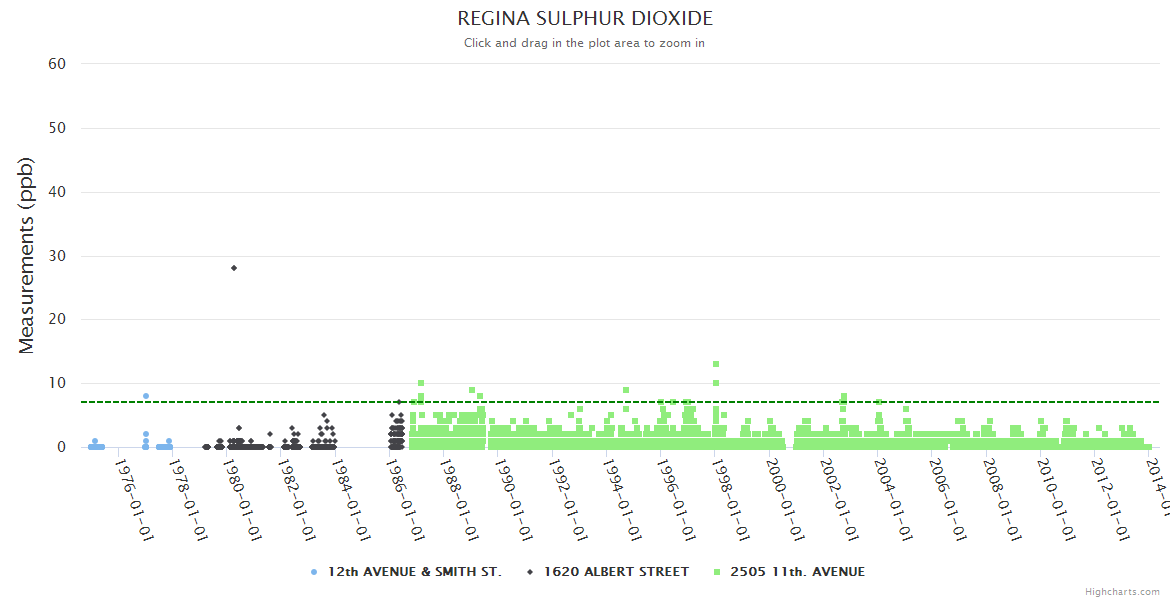Select the blue circle data point at 8 ppb
1170x600 pixels.
[146, 396]
